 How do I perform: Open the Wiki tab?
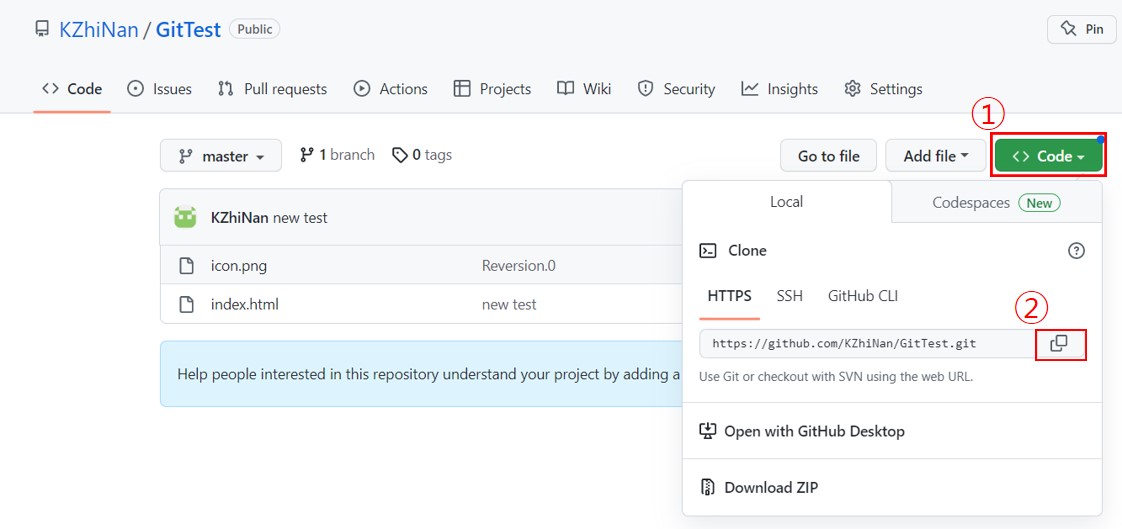584,89
